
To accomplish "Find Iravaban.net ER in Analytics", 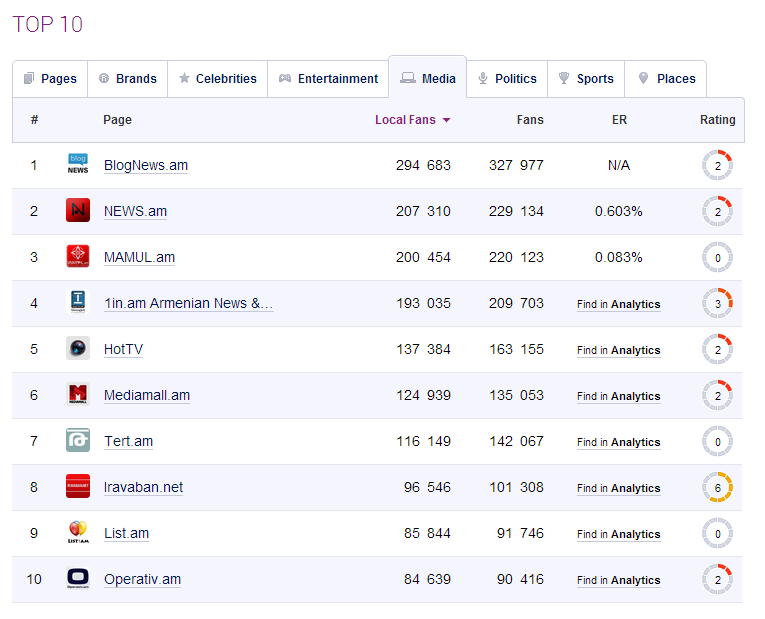I will click(x=619, y=488).
